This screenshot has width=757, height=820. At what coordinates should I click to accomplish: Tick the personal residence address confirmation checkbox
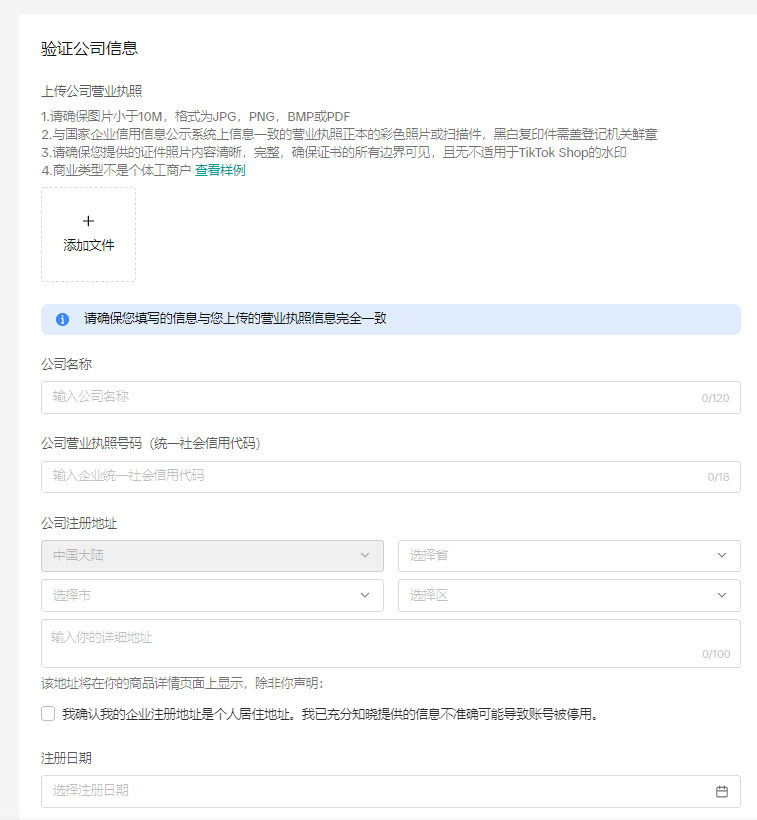(x=48, y=714)
